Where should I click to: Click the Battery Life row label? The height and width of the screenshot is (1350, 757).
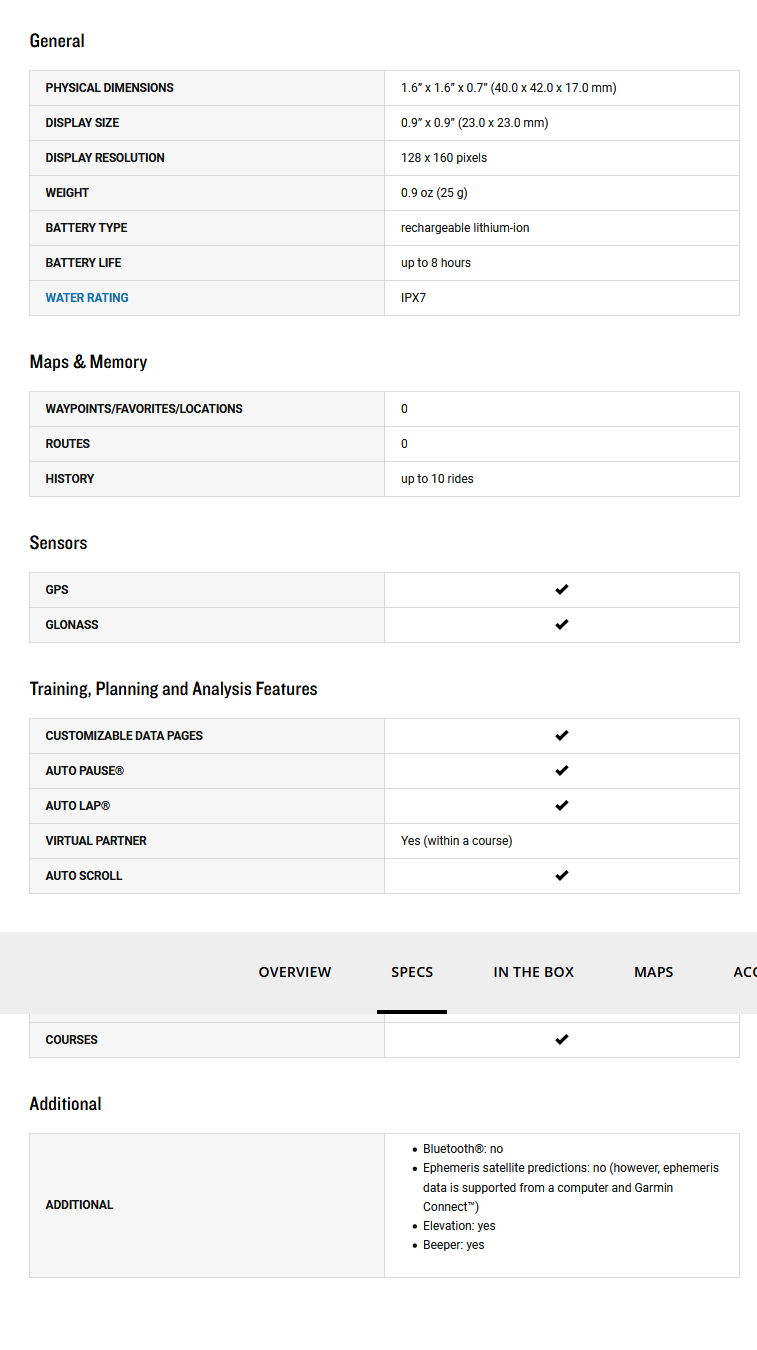pos(83,263)
